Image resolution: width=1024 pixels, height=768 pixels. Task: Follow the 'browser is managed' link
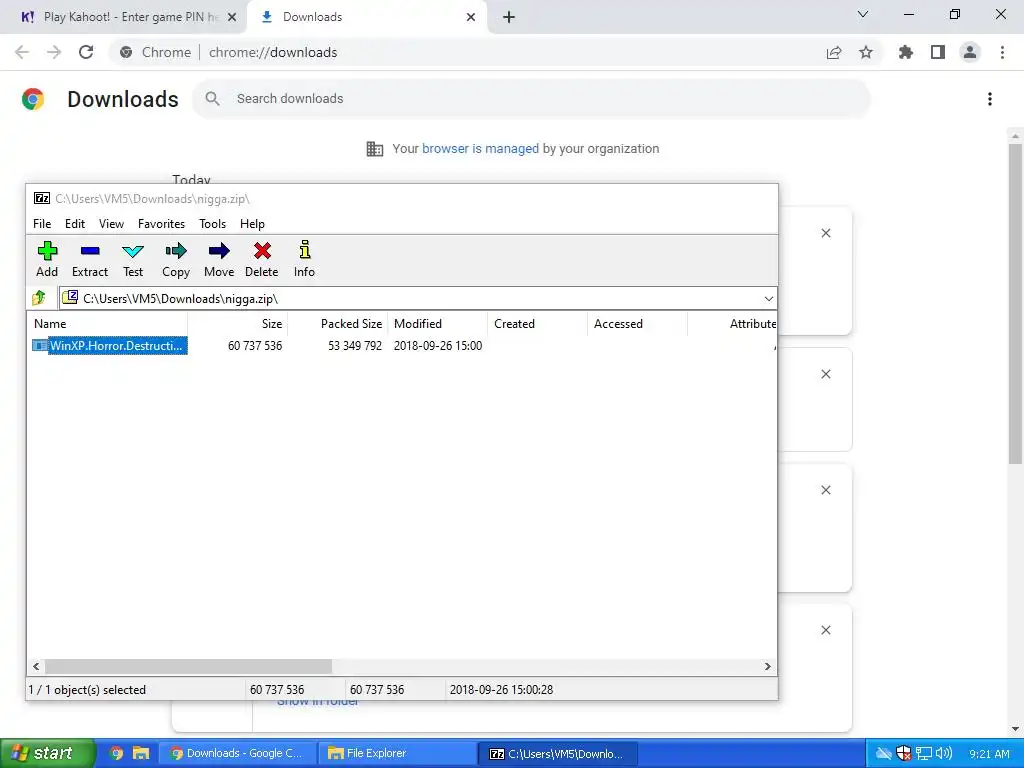pos(480,149)
